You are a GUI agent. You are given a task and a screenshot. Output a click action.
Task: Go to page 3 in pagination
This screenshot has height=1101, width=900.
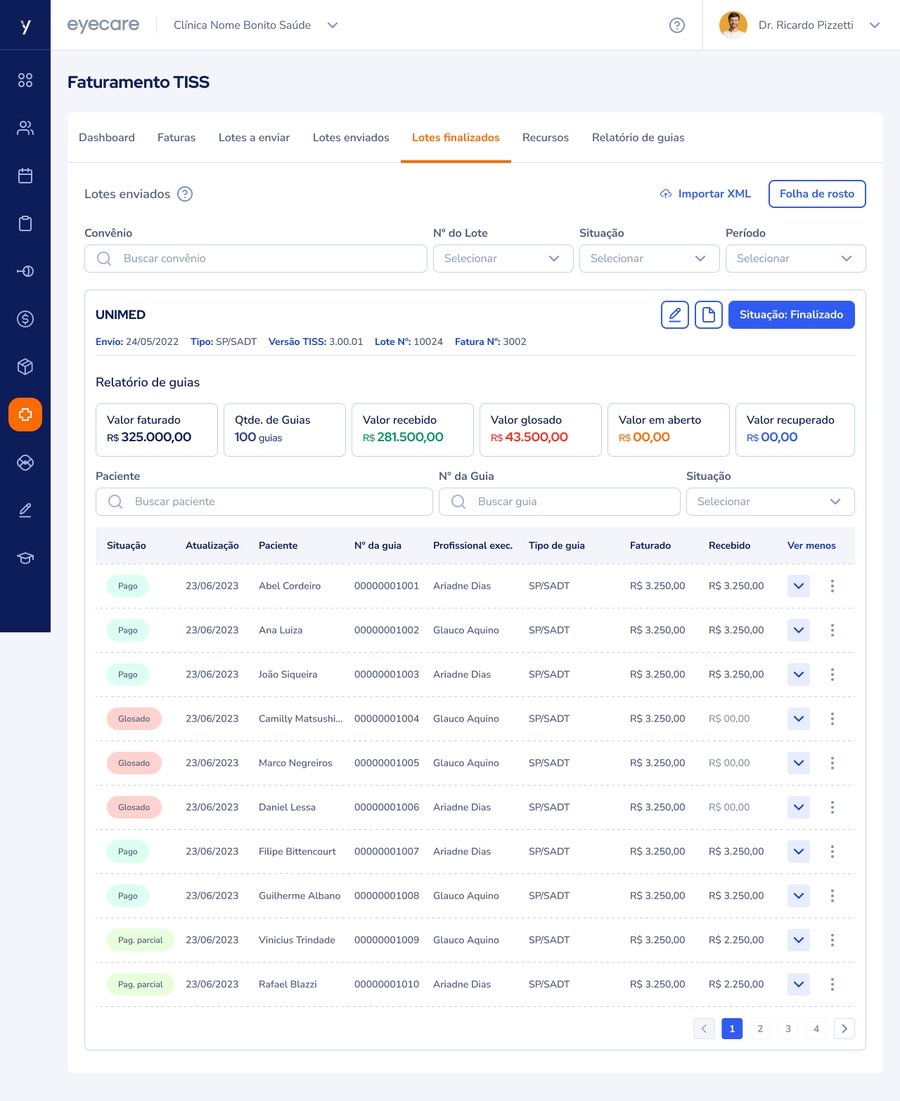[788, 1029]
